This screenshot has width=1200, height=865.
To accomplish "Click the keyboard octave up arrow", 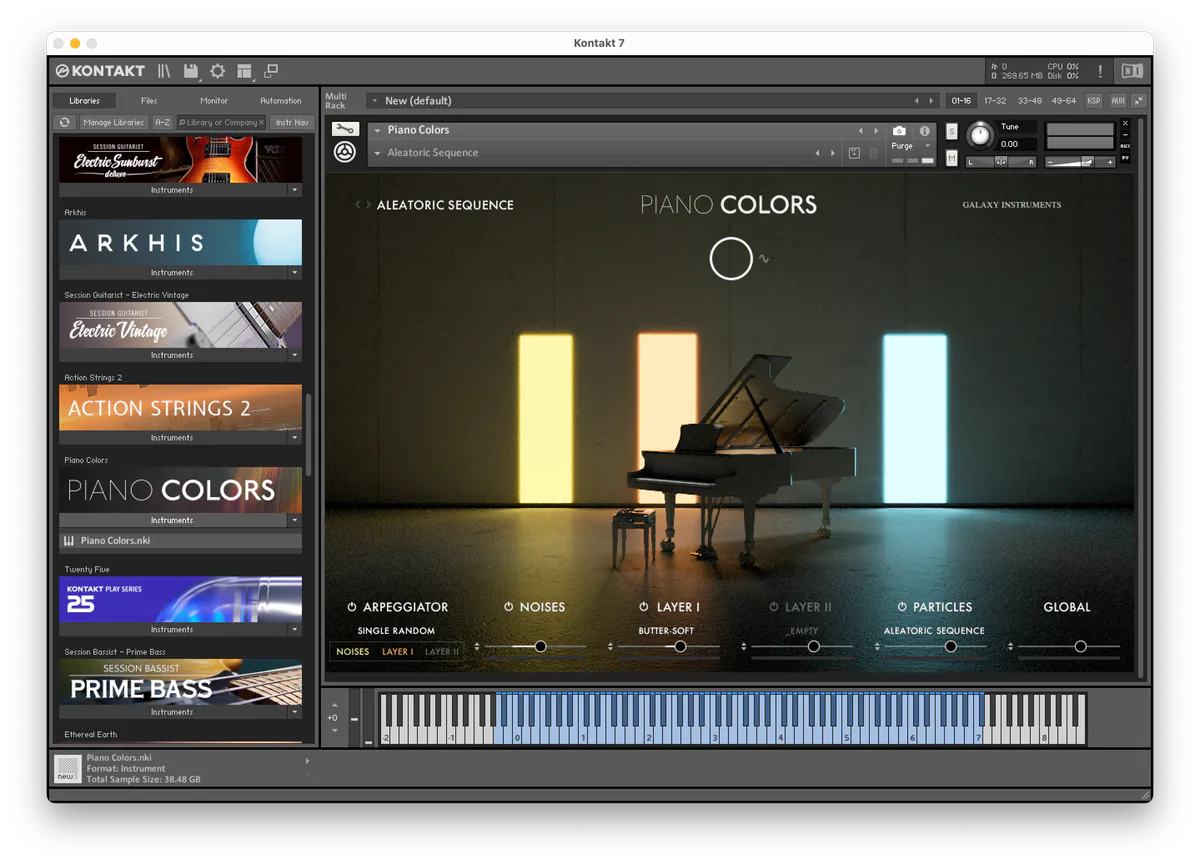I will (x=335, y=705).
